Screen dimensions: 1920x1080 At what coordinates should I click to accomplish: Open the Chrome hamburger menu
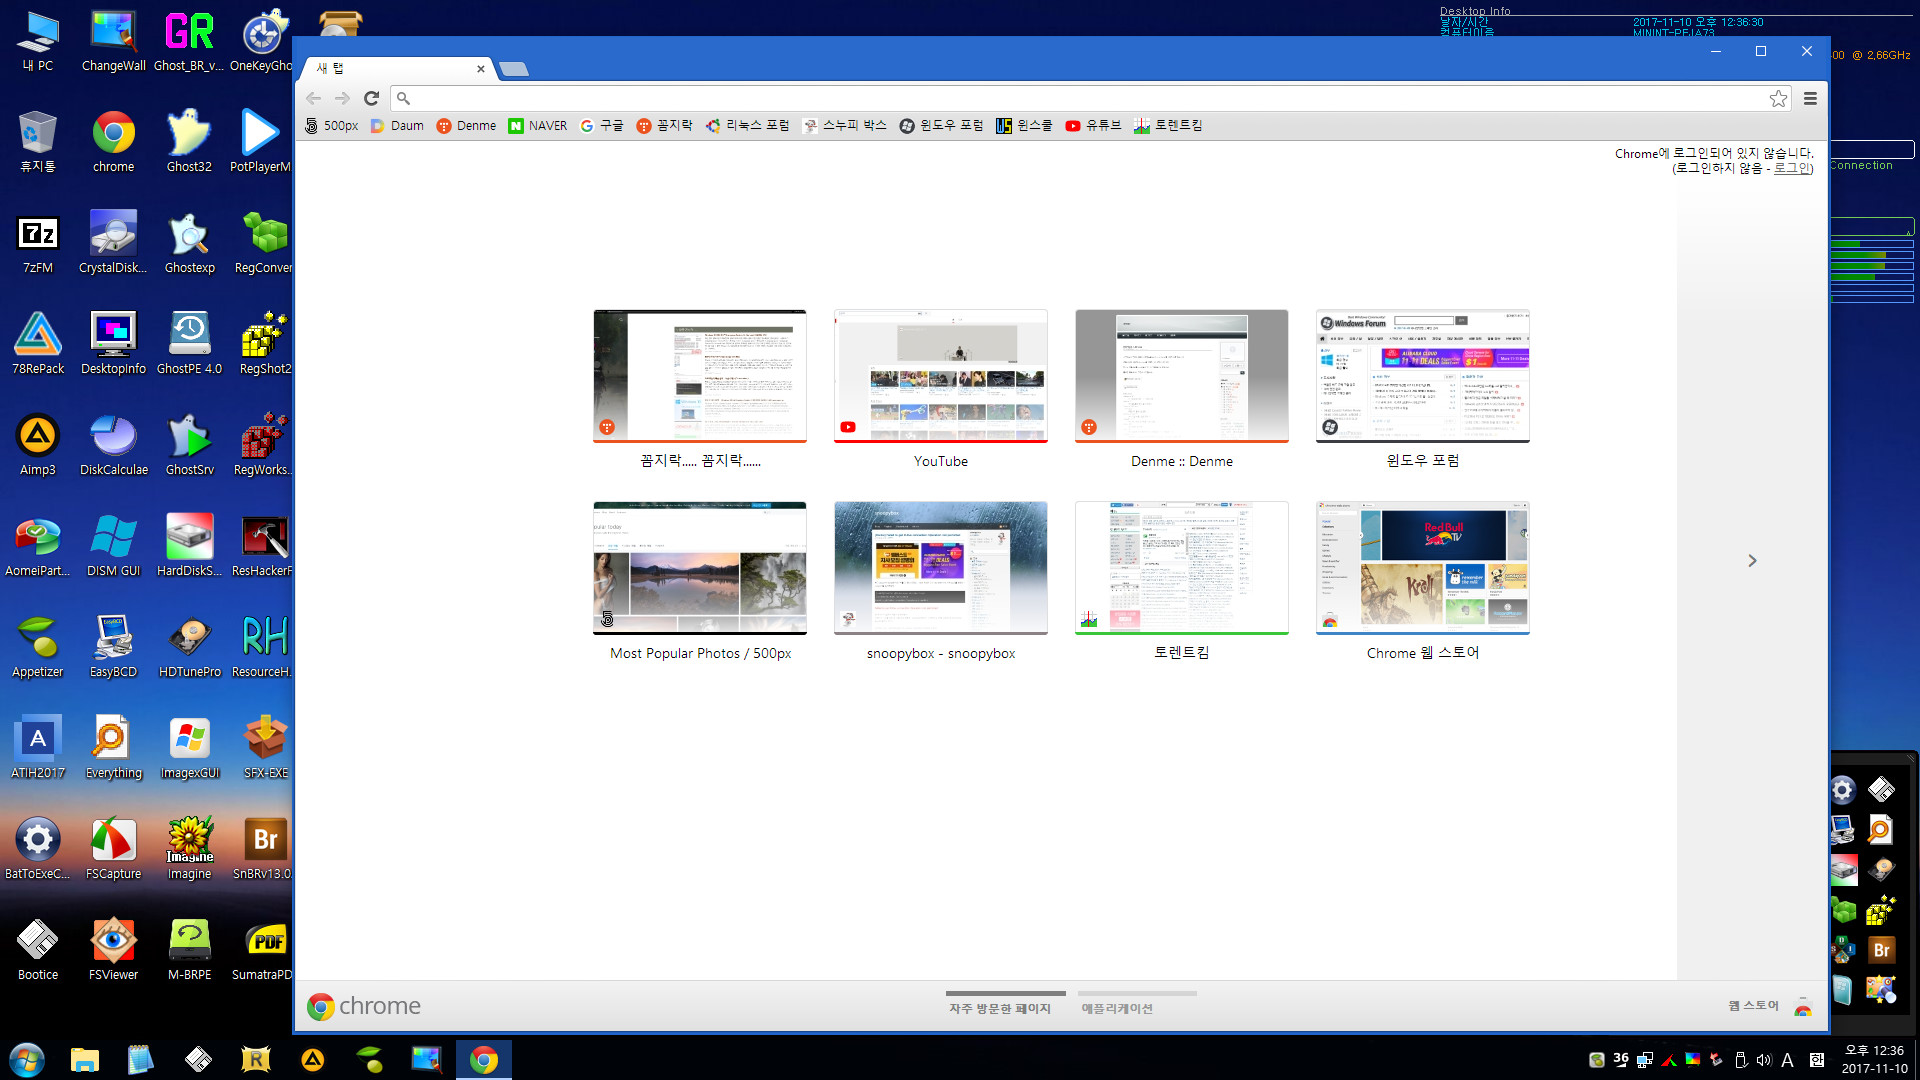(1810, 98)
